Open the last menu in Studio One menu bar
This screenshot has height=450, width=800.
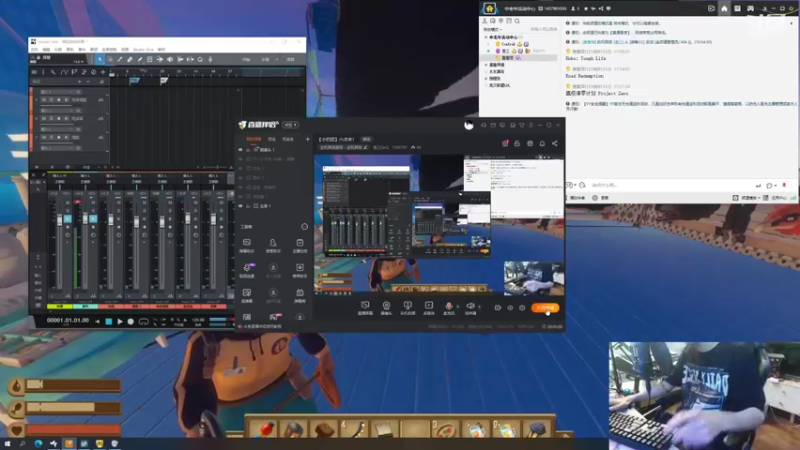pyautogui.click(x=161, y=49)
